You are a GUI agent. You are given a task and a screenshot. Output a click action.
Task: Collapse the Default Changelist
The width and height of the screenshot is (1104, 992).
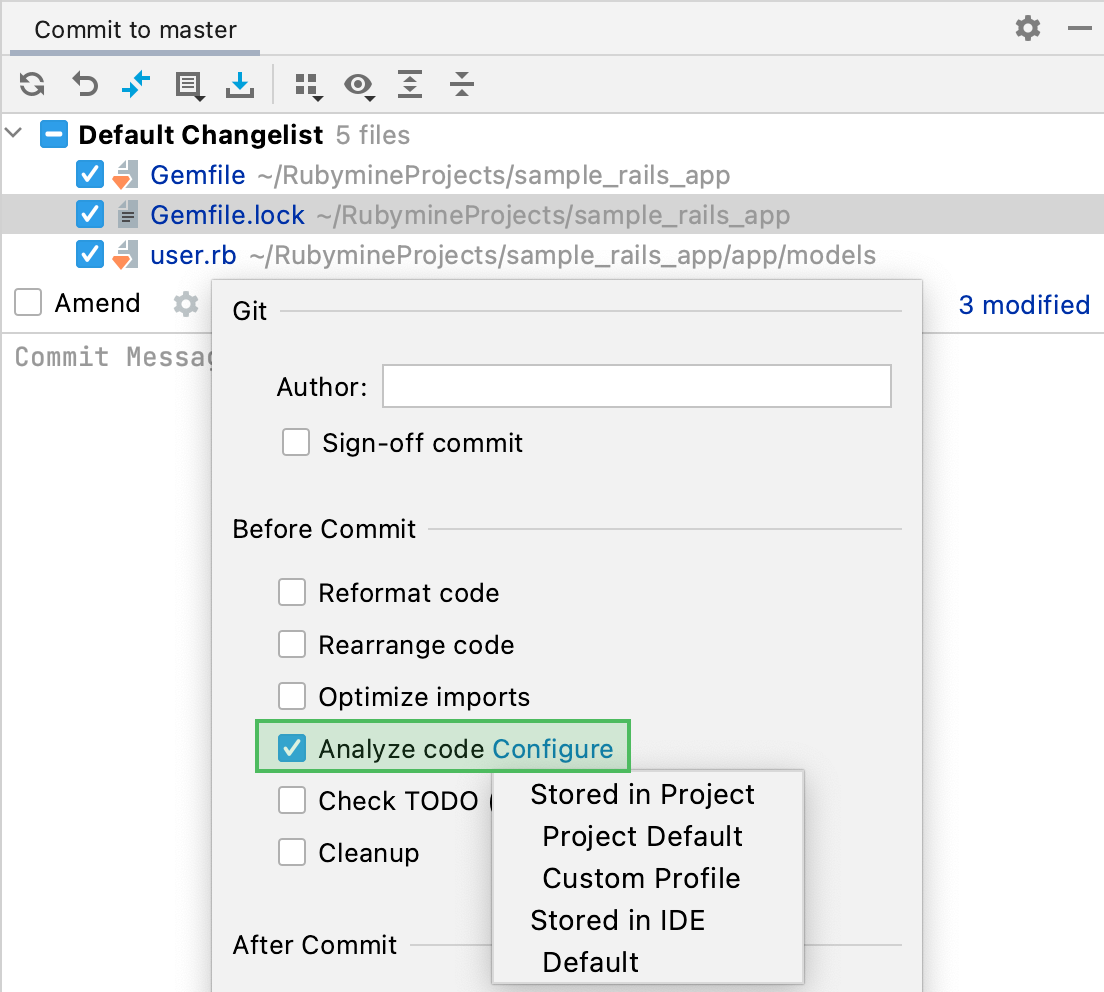click(x=13, y=133)
